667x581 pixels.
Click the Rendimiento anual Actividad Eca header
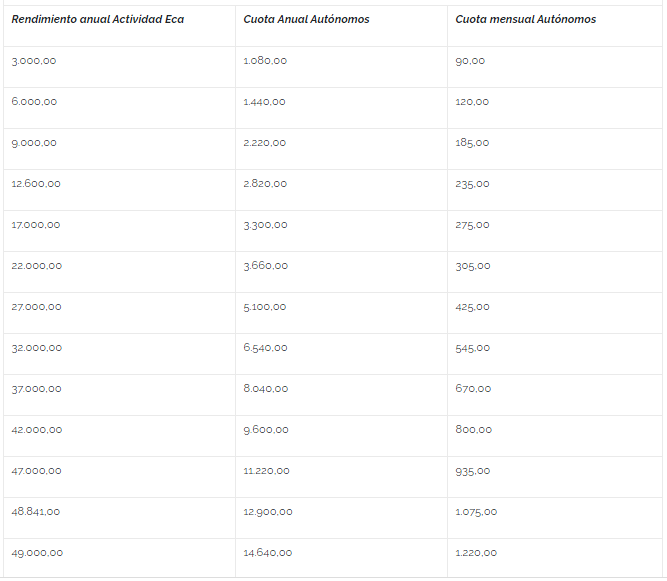tap(98, 20)
